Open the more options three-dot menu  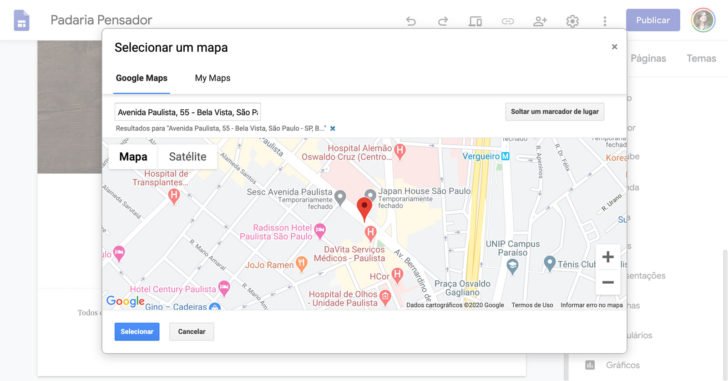point(604,21)
